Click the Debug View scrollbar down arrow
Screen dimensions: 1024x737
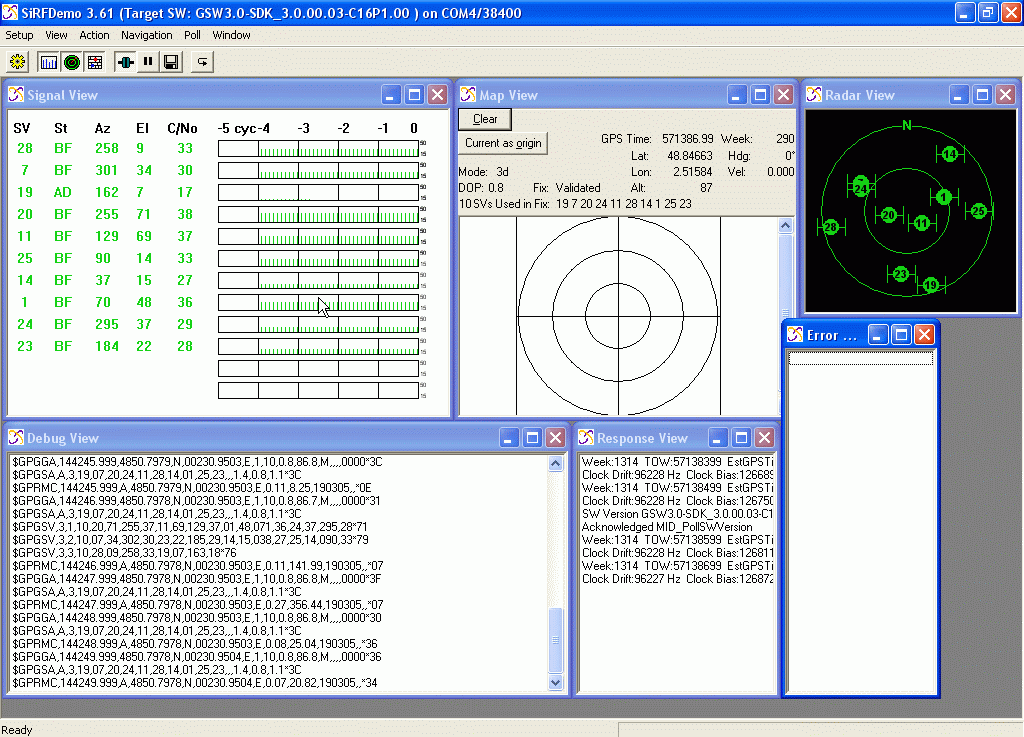(555, 683)
